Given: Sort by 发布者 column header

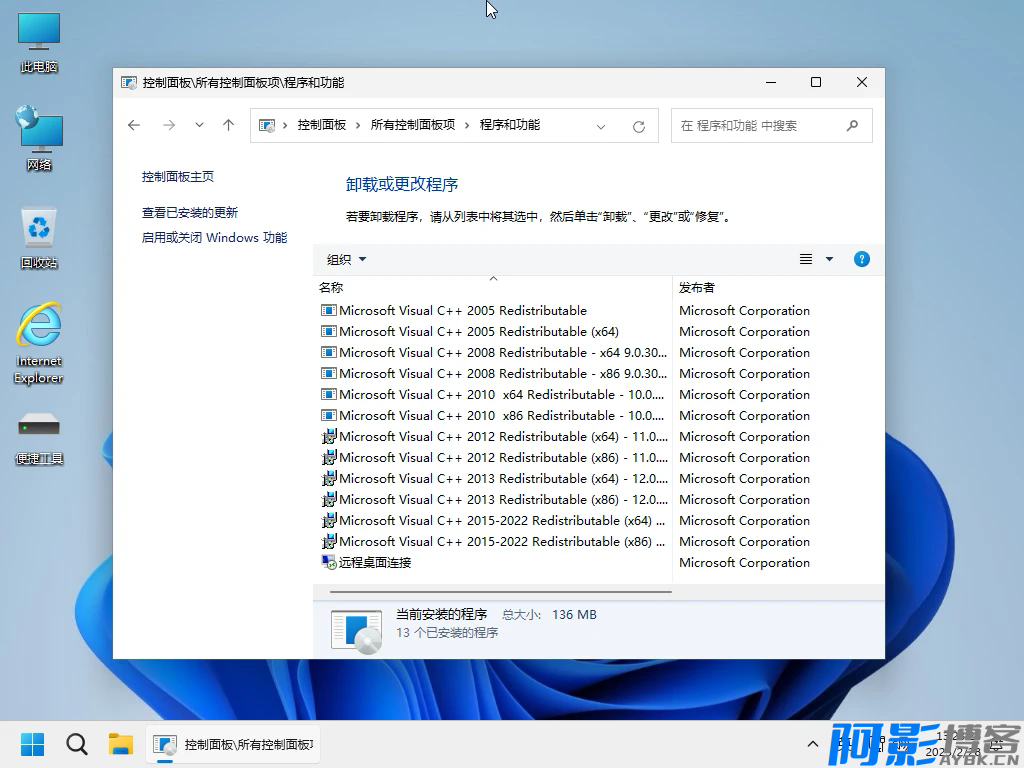Looking at the screenshot, I should [778, 287].
